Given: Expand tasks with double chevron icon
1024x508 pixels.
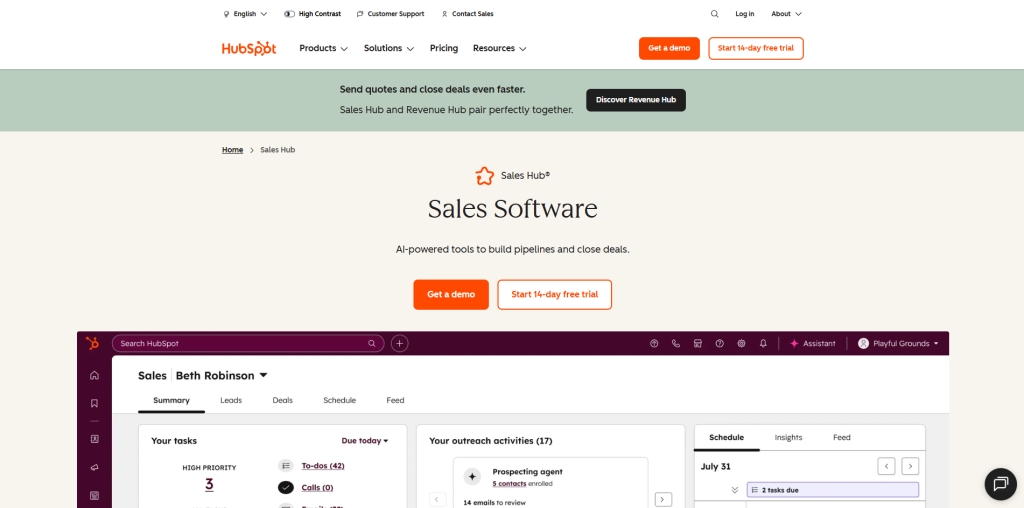Looking at the screenshot, I should (735, 490).
